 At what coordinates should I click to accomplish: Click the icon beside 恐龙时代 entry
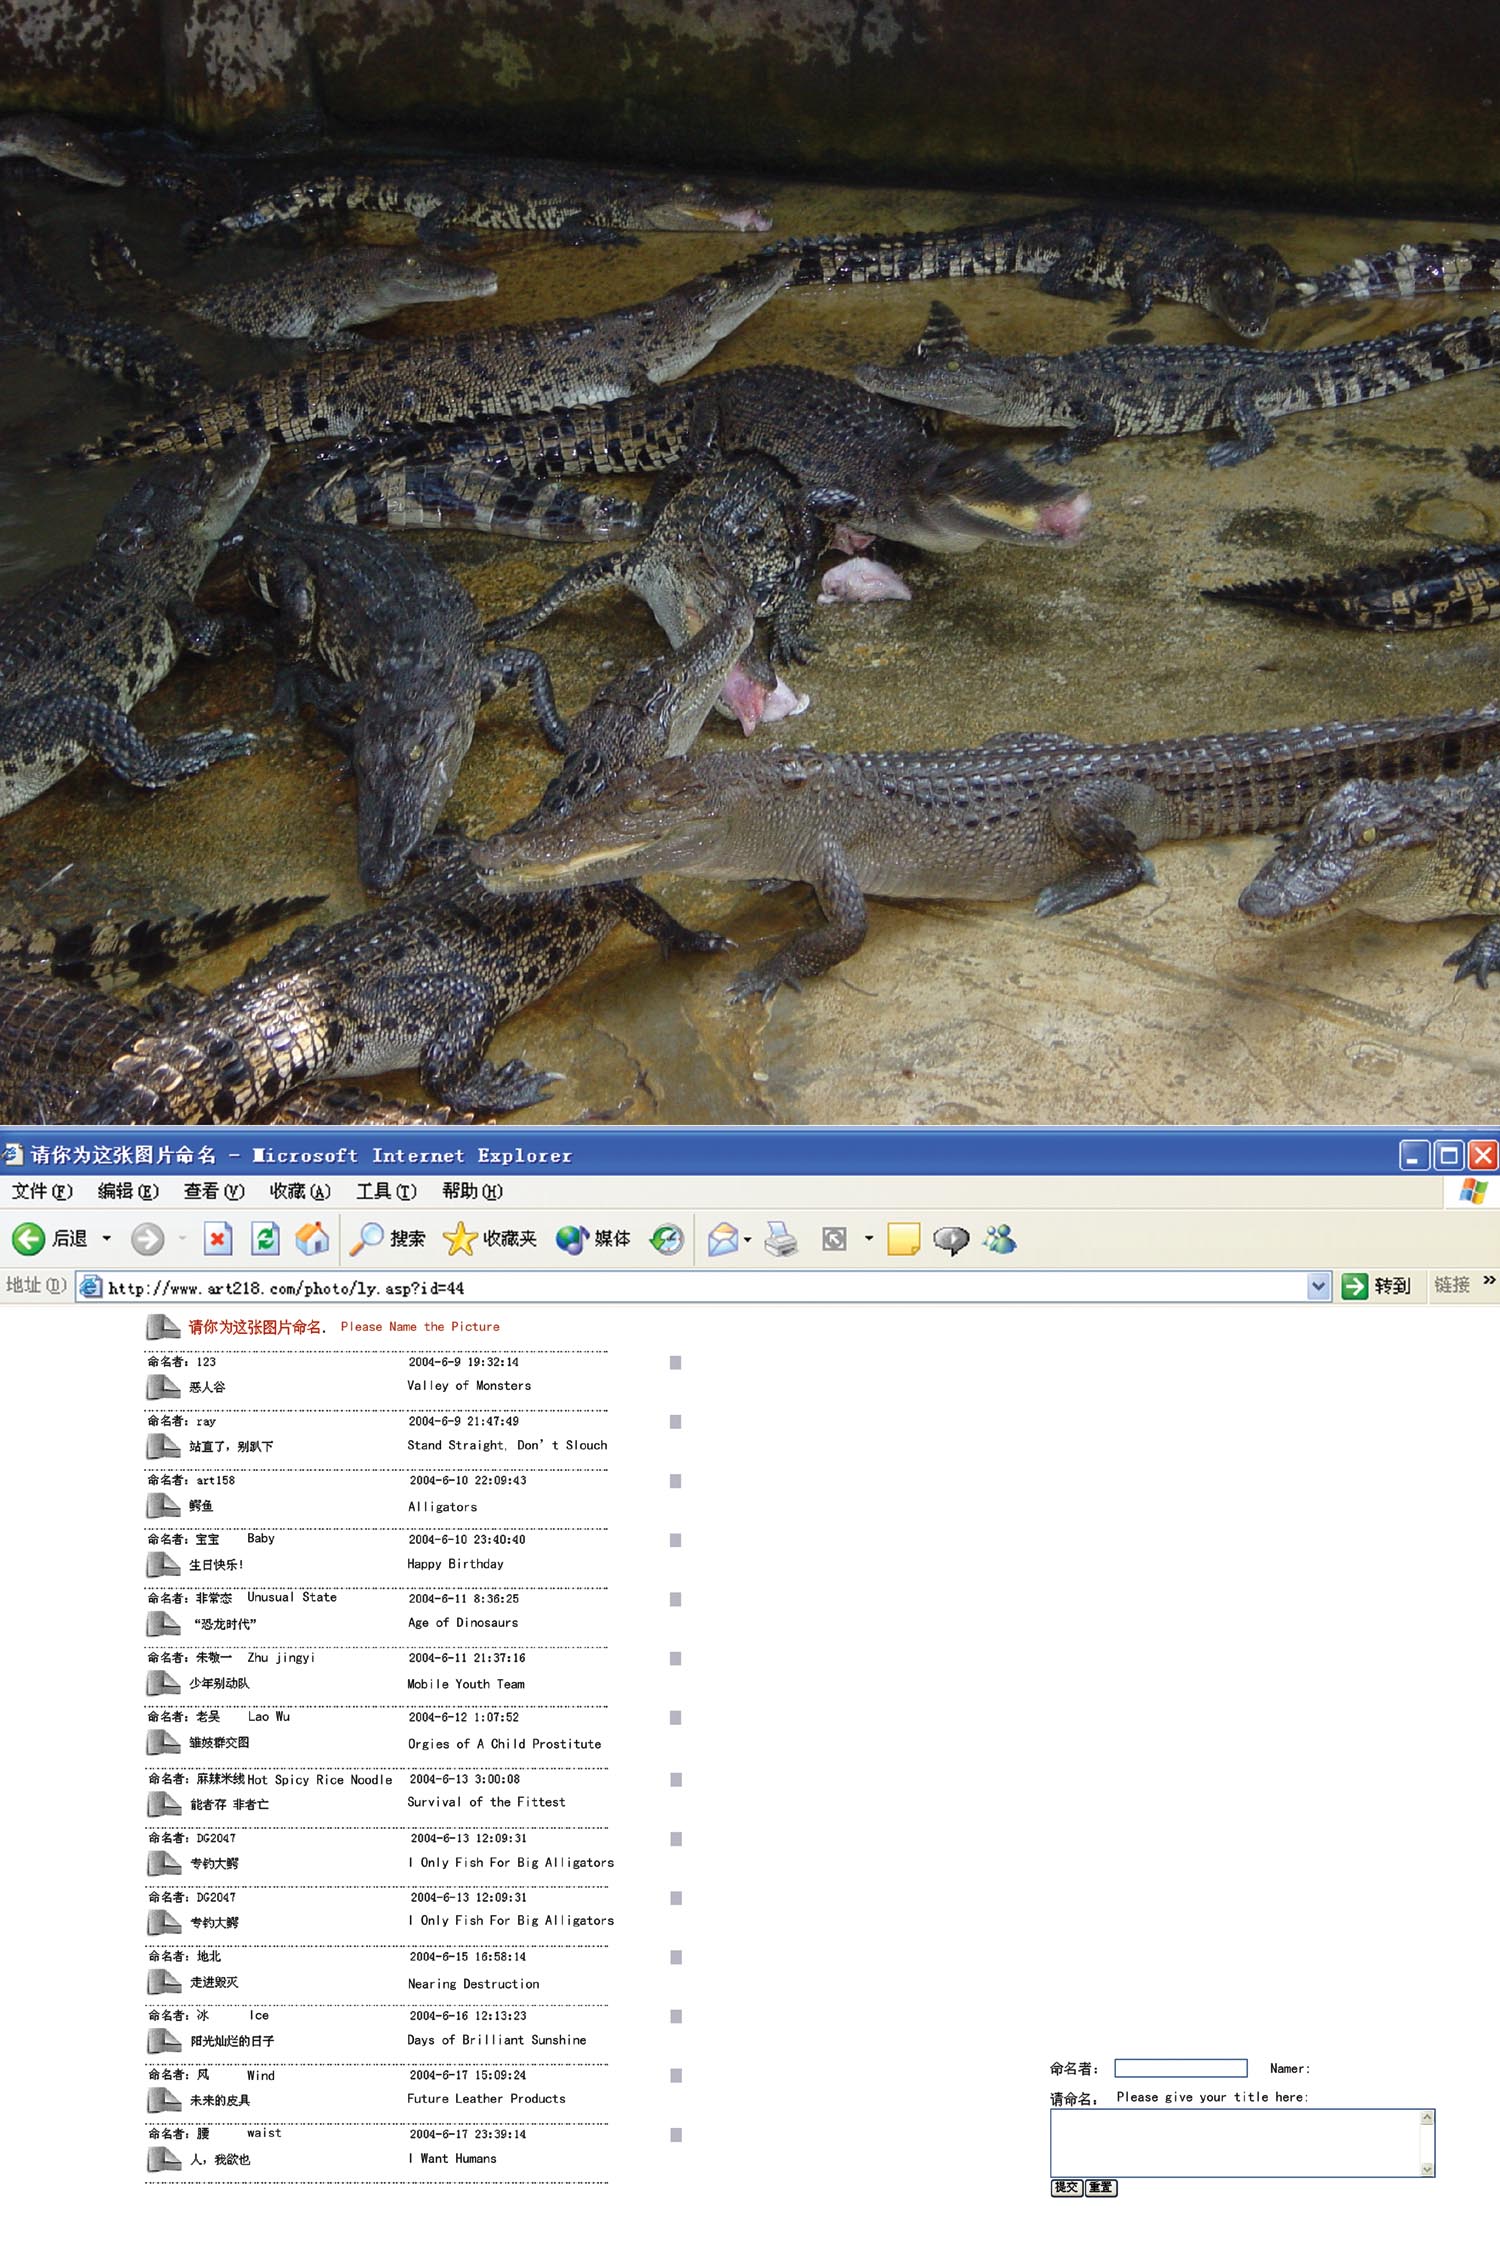click(163, 1624)
